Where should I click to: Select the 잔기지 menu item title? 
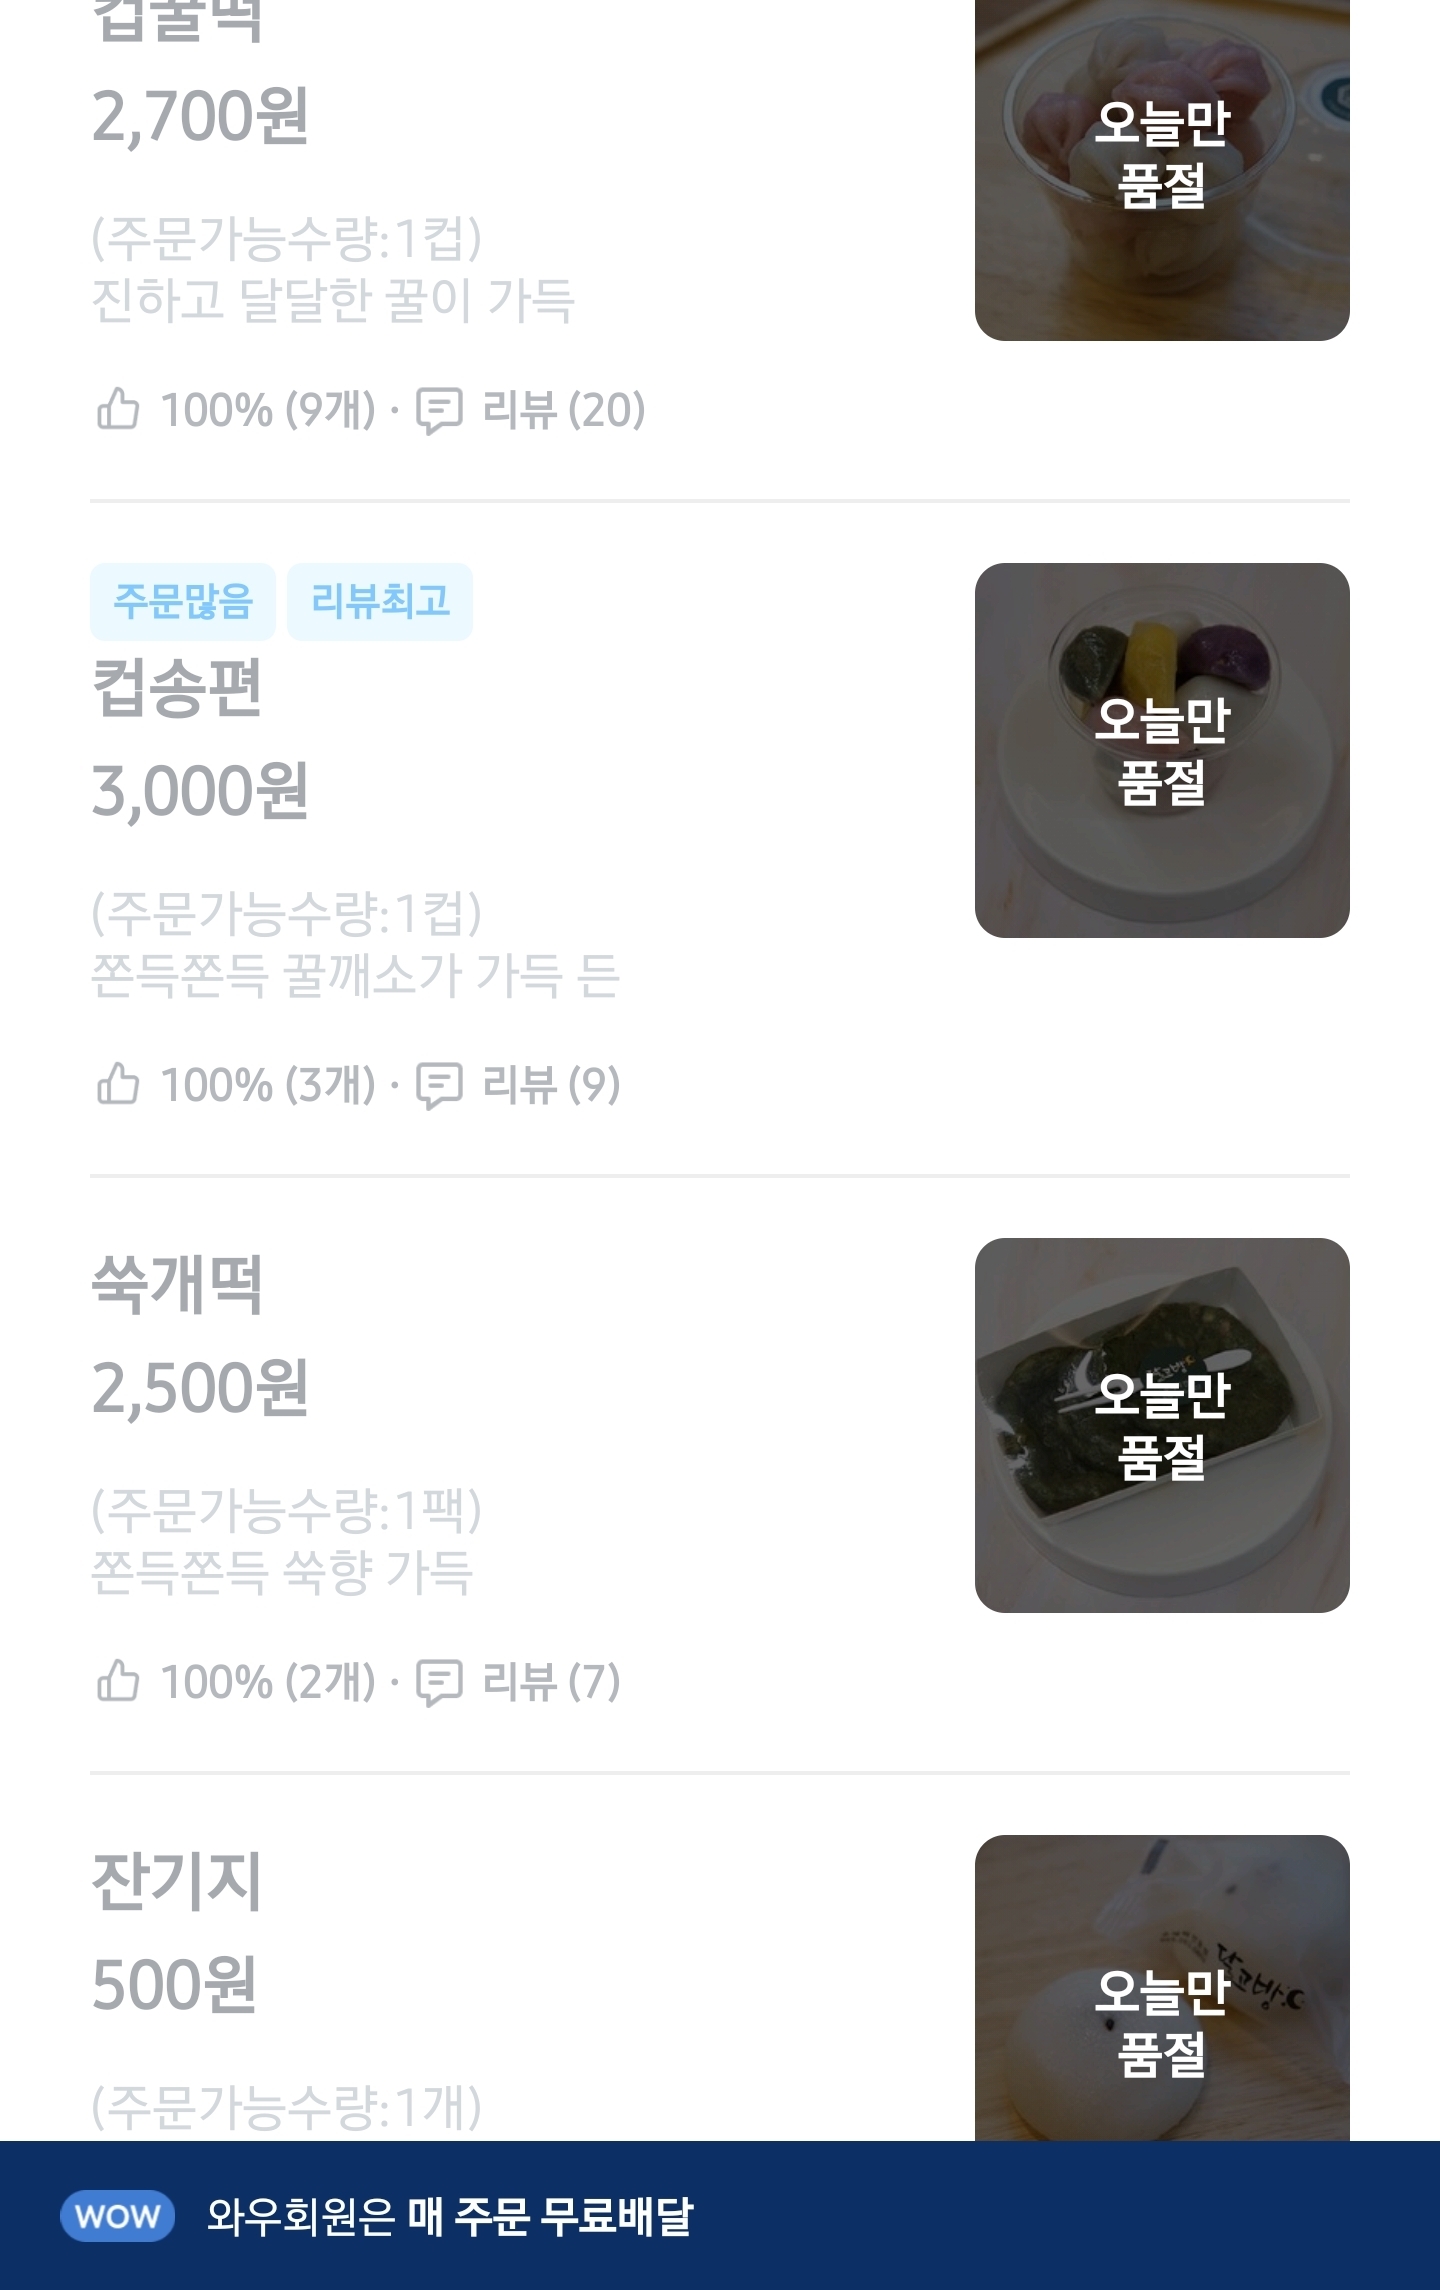(x=177, y=1881)
